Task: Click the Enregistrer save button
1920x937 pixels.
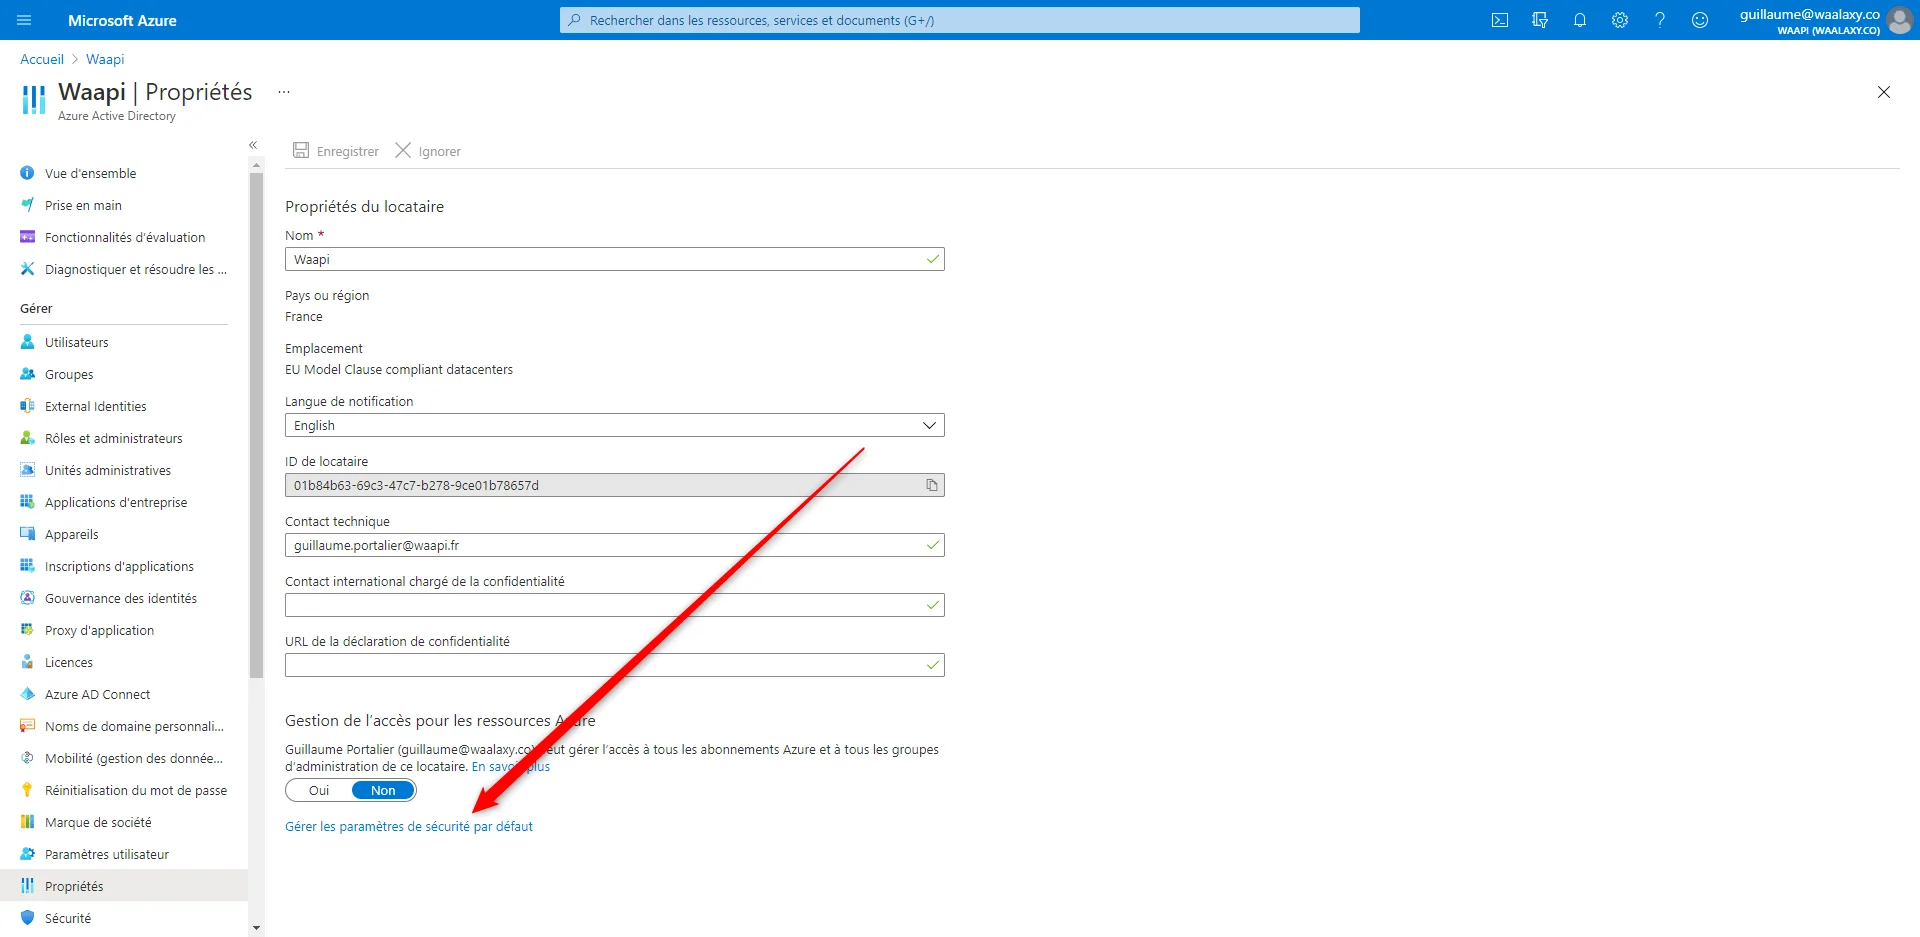Action: click(x=336, y=151)
